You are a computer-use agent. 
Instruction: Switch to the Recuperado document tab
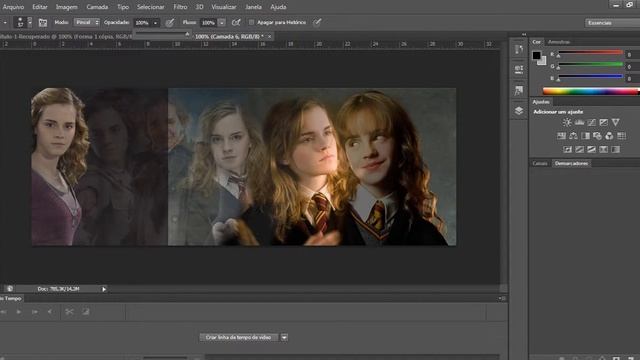[x=66, y=36]
